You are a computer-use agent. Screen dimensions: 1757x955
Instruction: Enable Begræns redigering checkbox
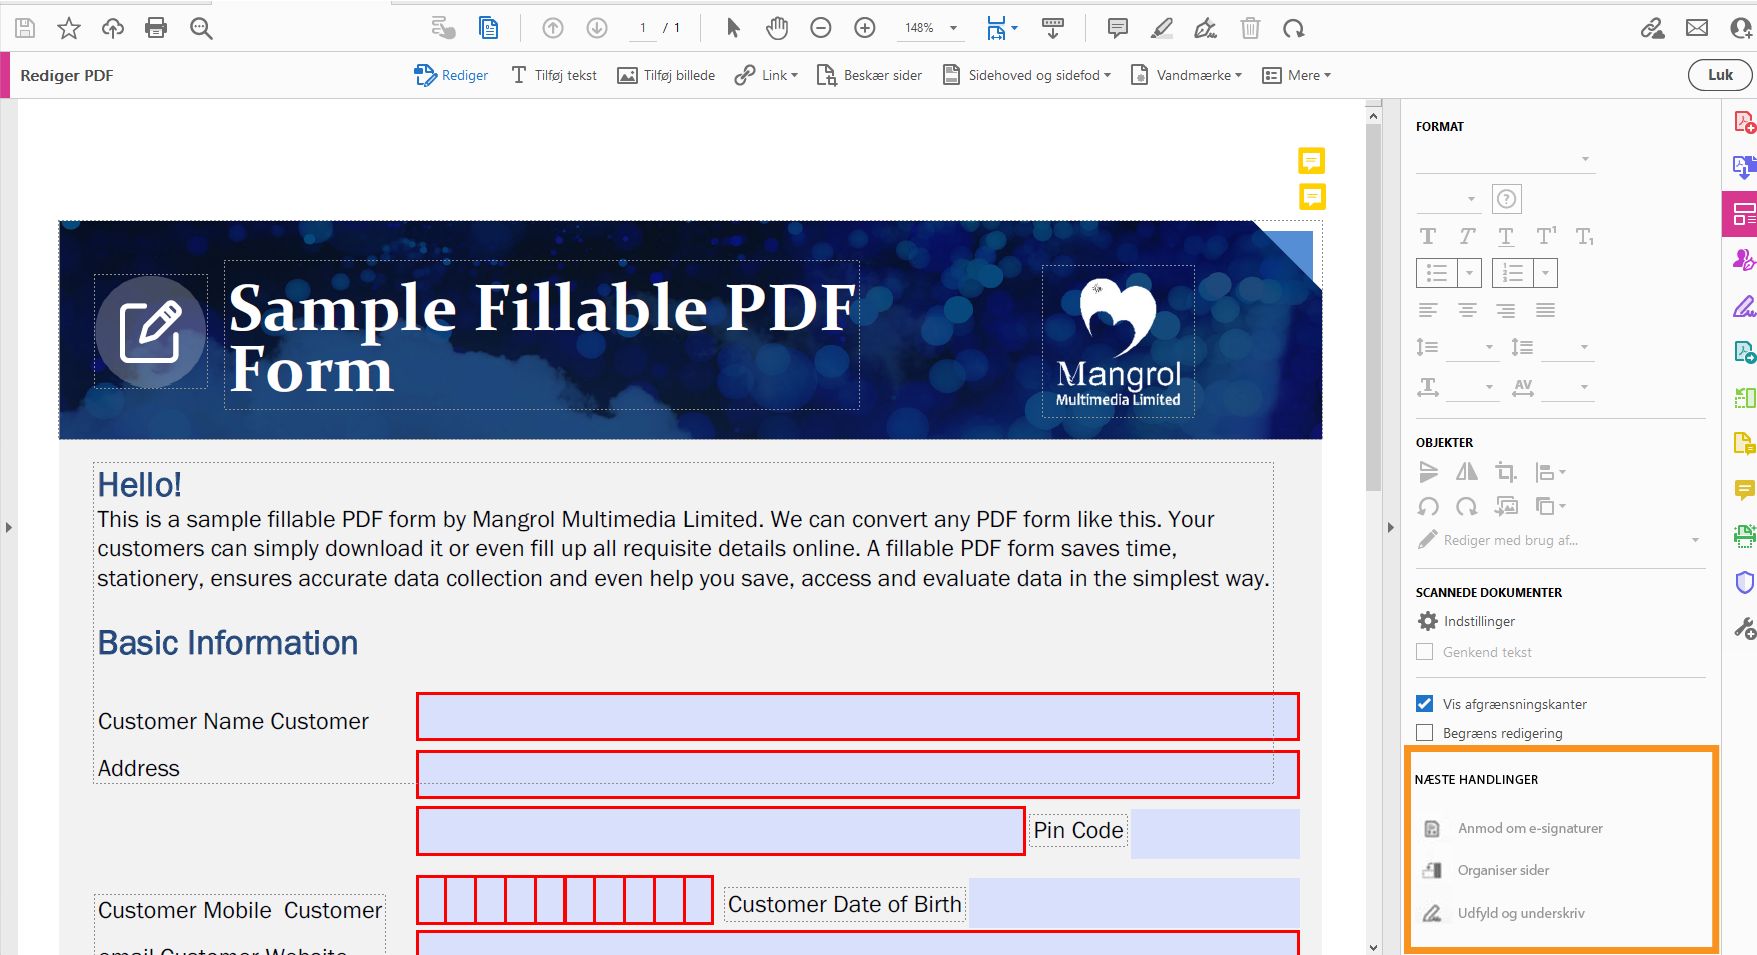[1425, 733]
